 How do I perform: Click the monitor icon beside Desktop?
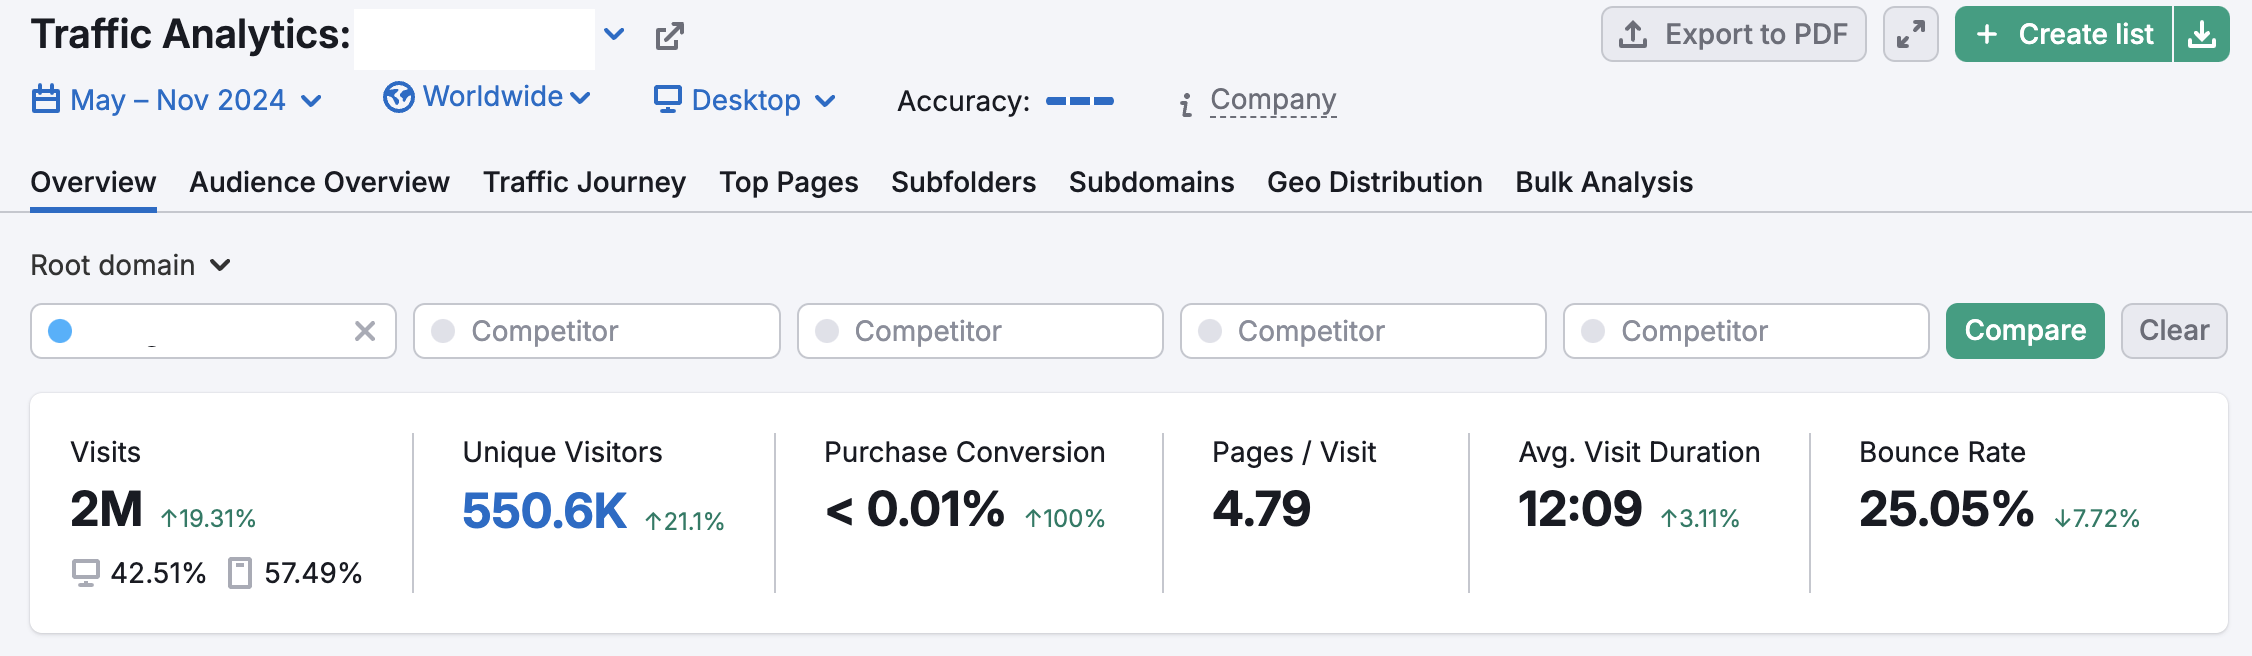point(667,99)
